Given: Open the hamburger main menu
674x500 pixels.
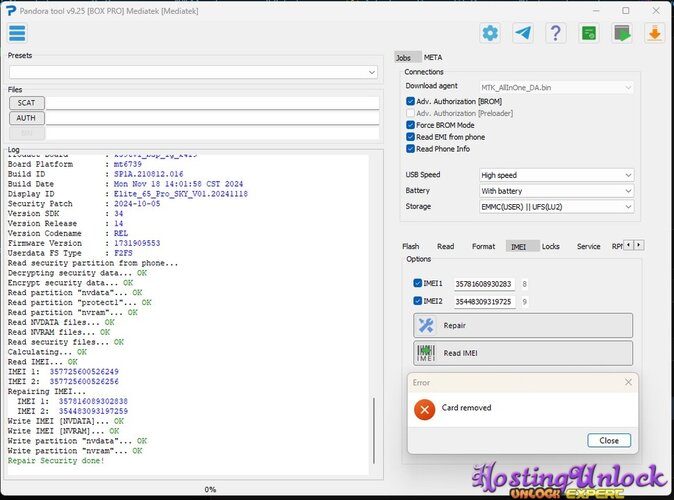Looking at the screenshot, I should [17, 34].
